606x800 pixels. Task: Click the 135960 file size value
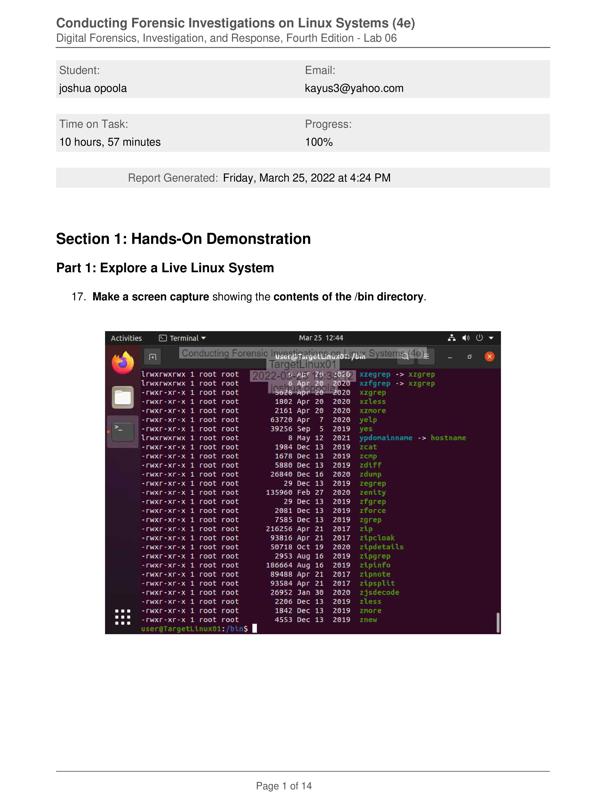pyautogui.click(x=279, y=493)
